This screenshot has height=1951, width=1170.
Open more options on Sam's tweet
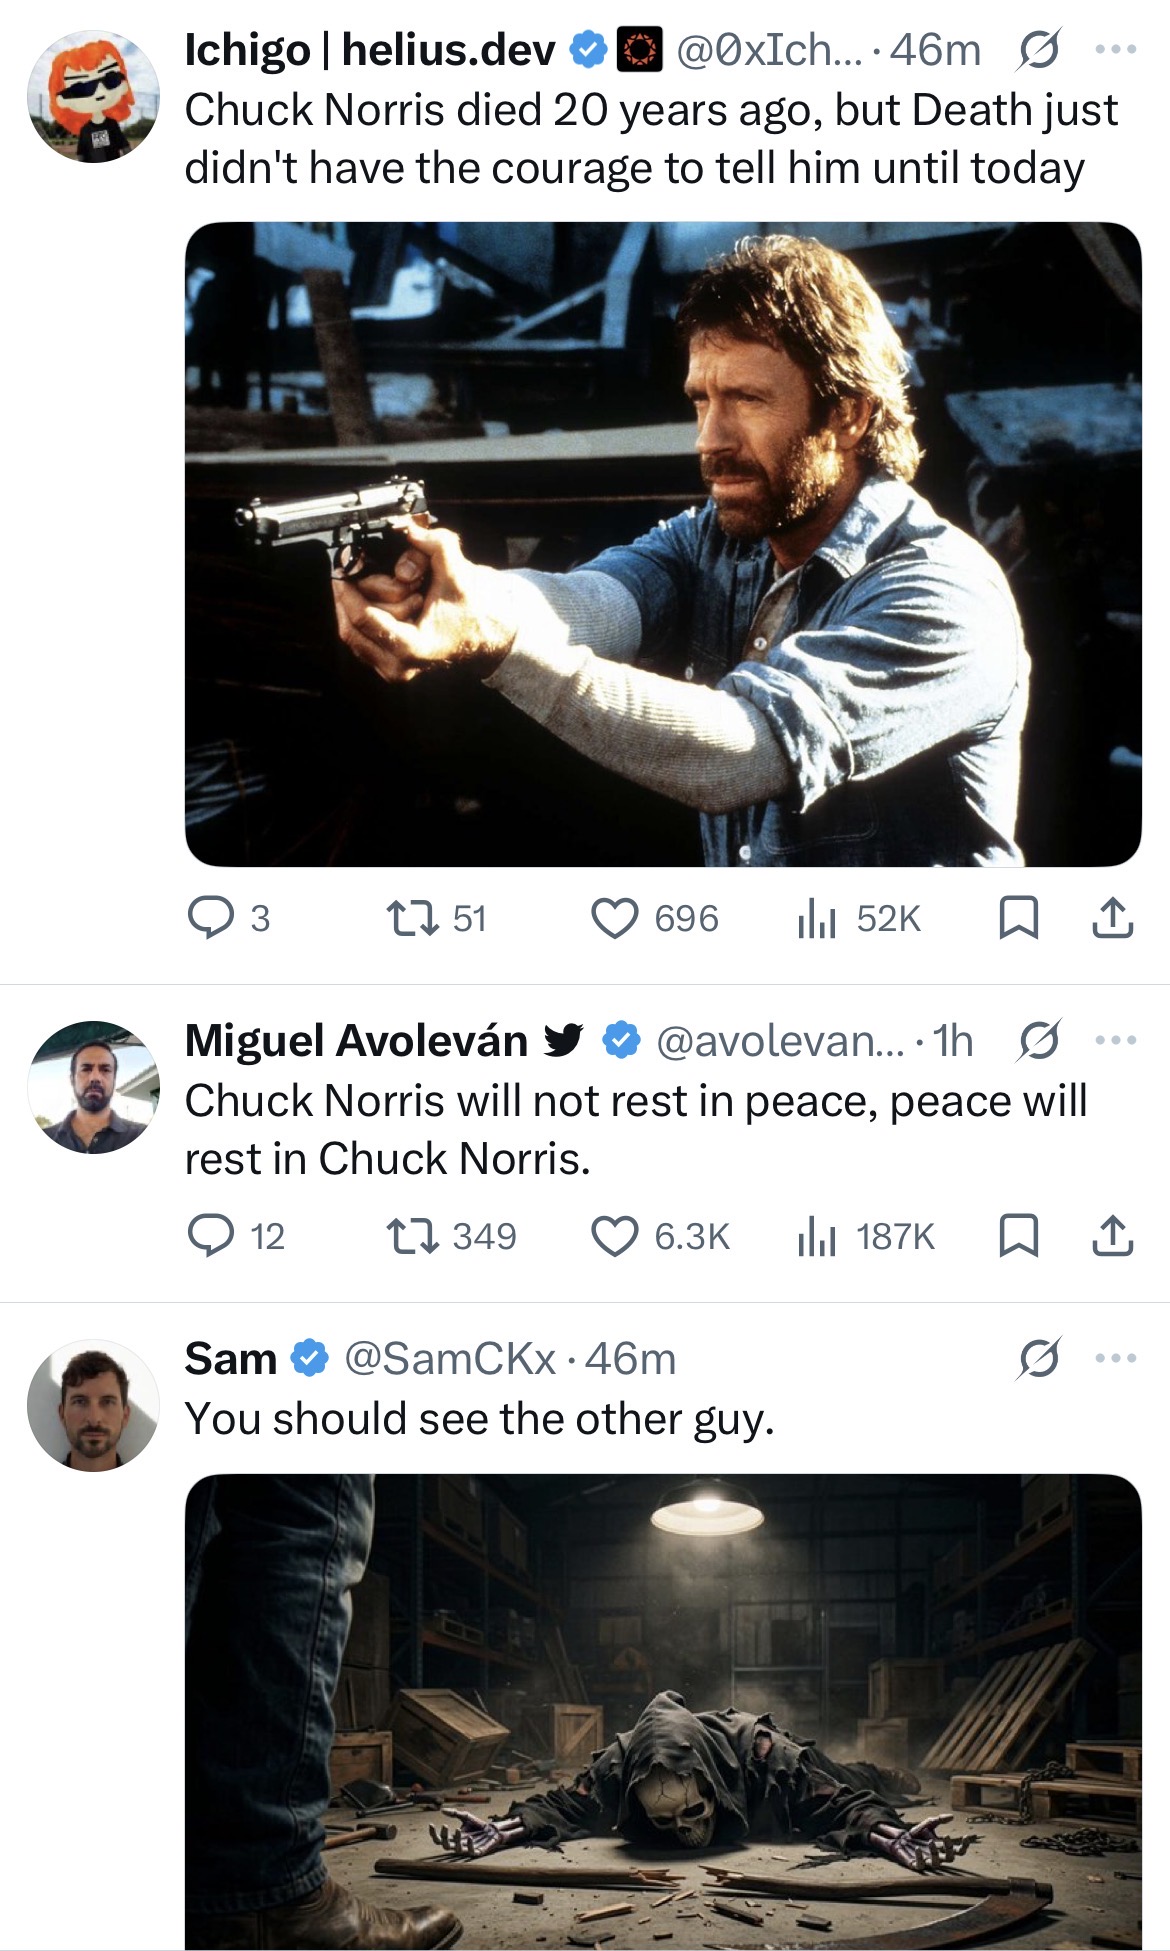pos(1116,1358)
